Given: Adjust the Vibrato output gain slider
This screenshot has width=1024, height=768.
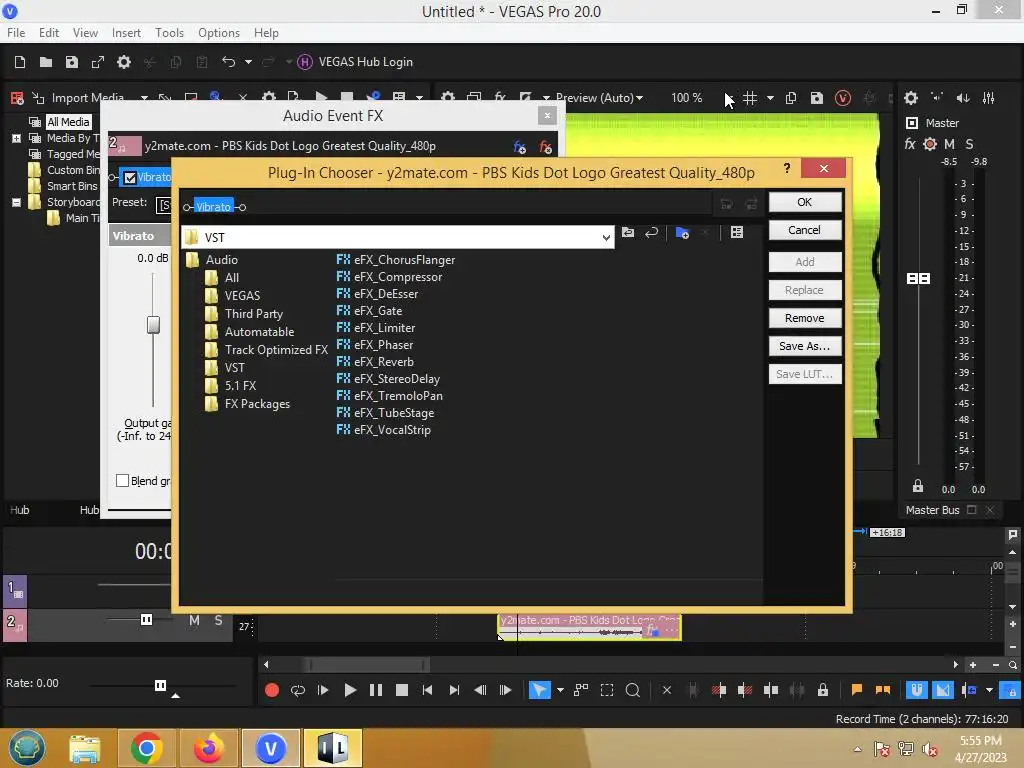Looking at the screenshot, I should (x=153, y=325).
